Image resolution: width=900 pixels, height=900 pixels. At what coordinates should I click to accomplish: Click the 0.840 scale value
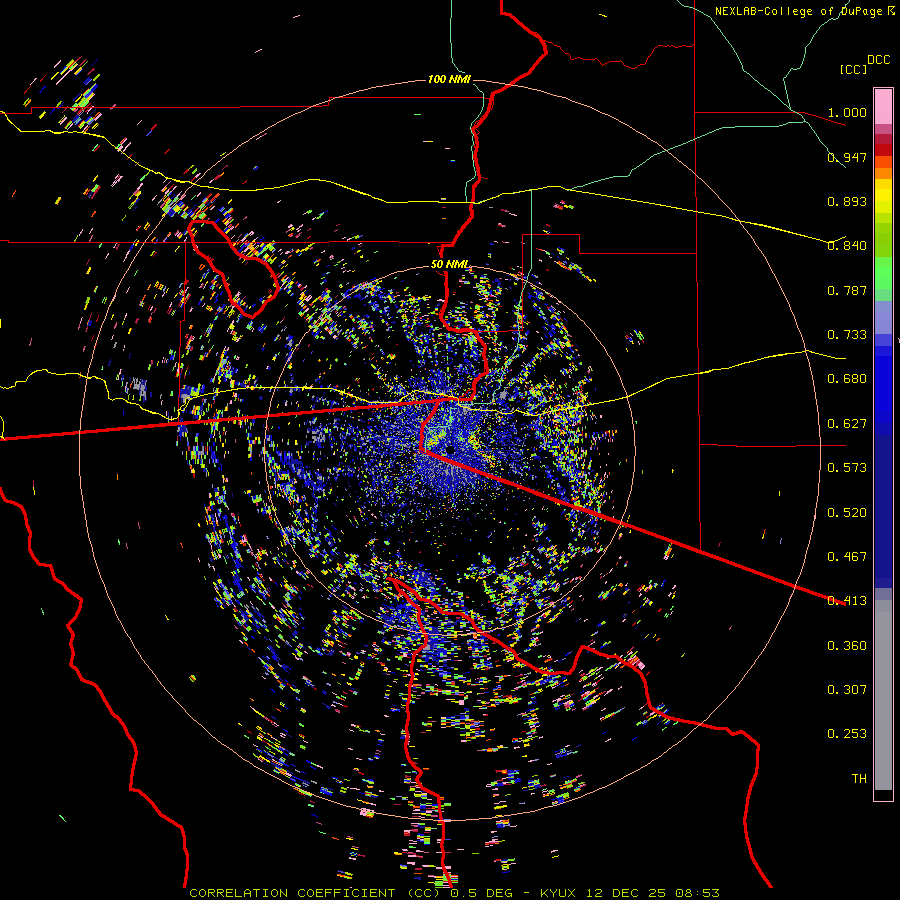847,246
